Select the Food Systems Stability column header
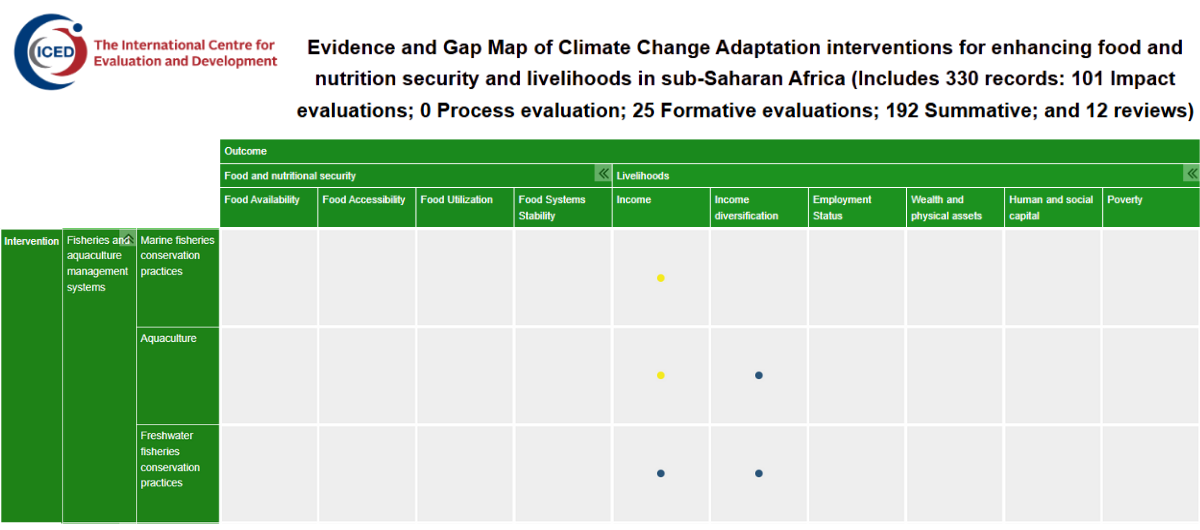The width and height of the screenshot is (1200, 530). click(563, 208)
